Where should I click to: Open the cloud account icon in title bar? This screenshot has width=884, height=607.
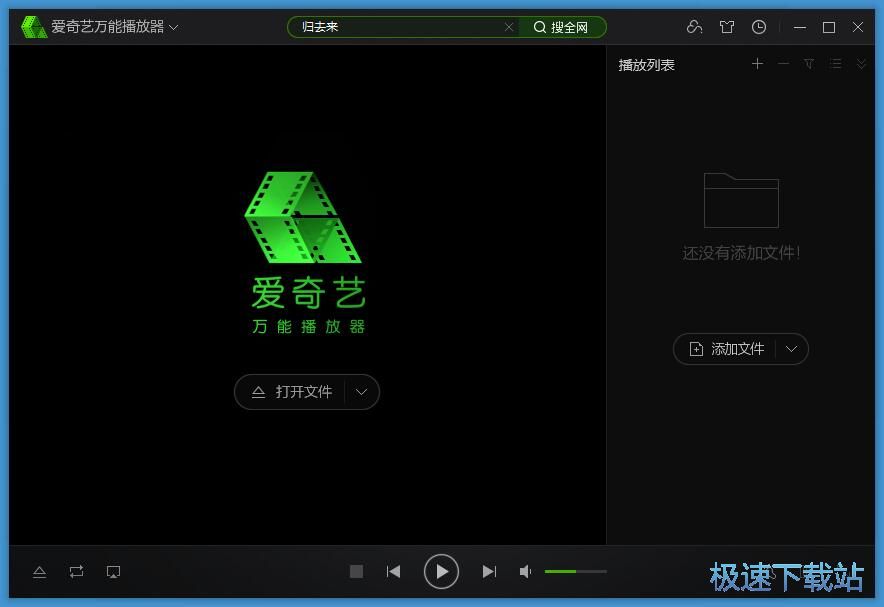coord(694,26)
